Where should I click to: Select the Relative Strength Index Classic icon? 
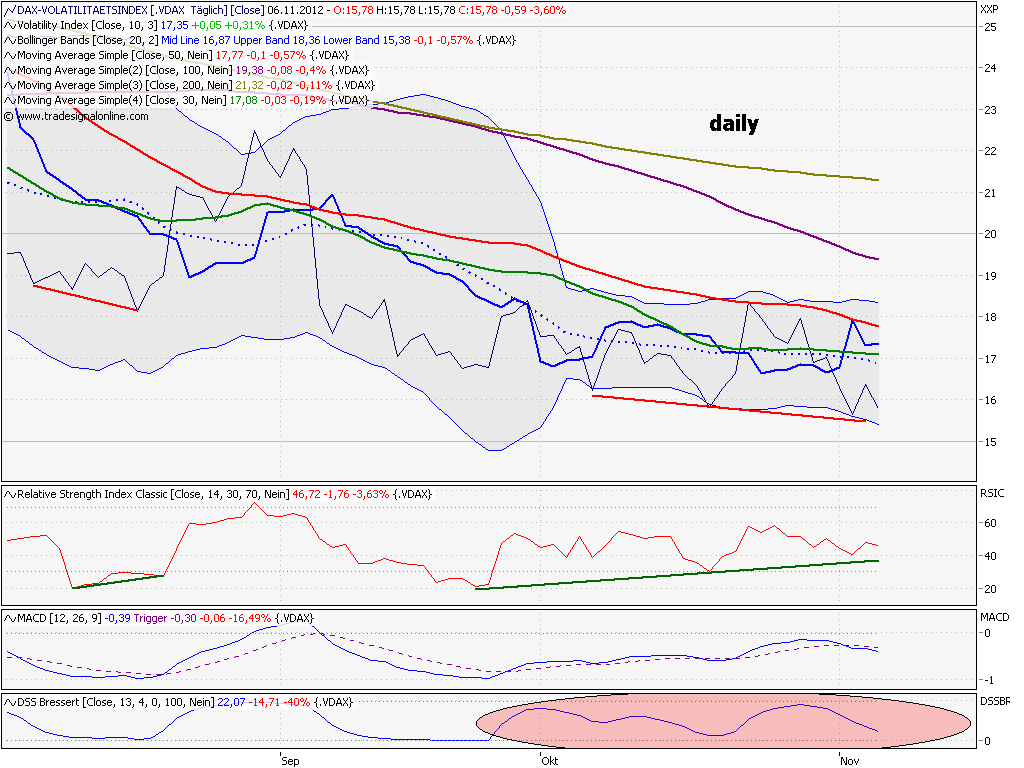click(8, 492)
